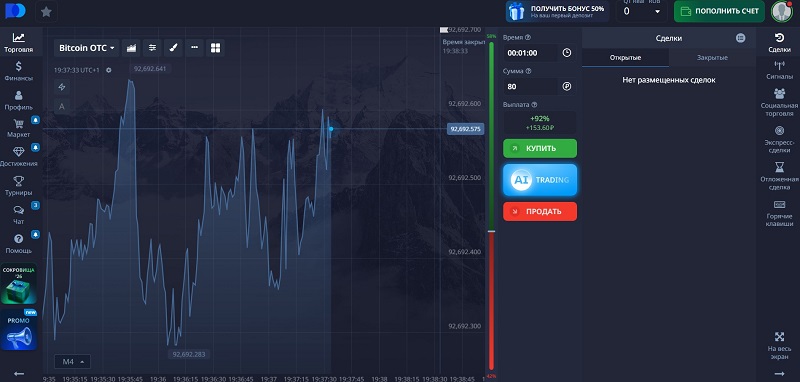Open the M4 timeframe dropdown
The width and height of the screenshot is (800, 382).
[x=72, y=362]
